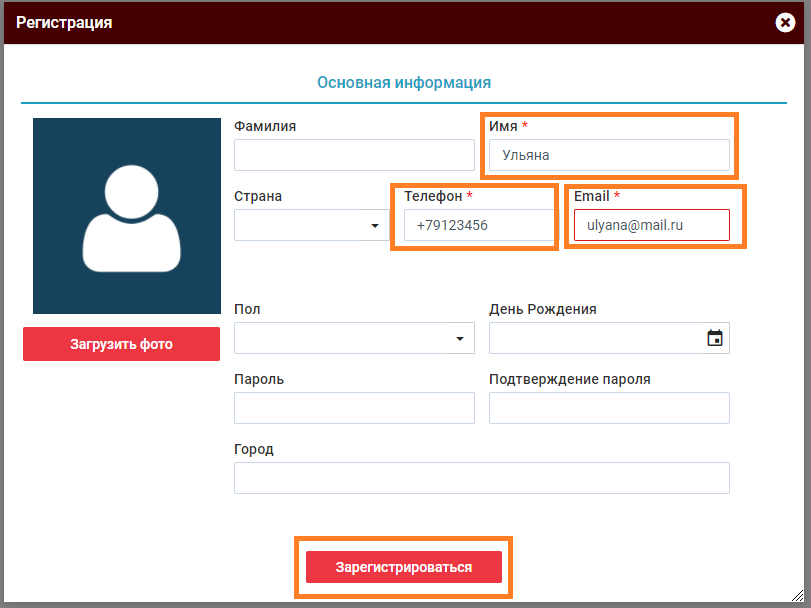Click the dialog resize grip corner

tap(799, 596)
